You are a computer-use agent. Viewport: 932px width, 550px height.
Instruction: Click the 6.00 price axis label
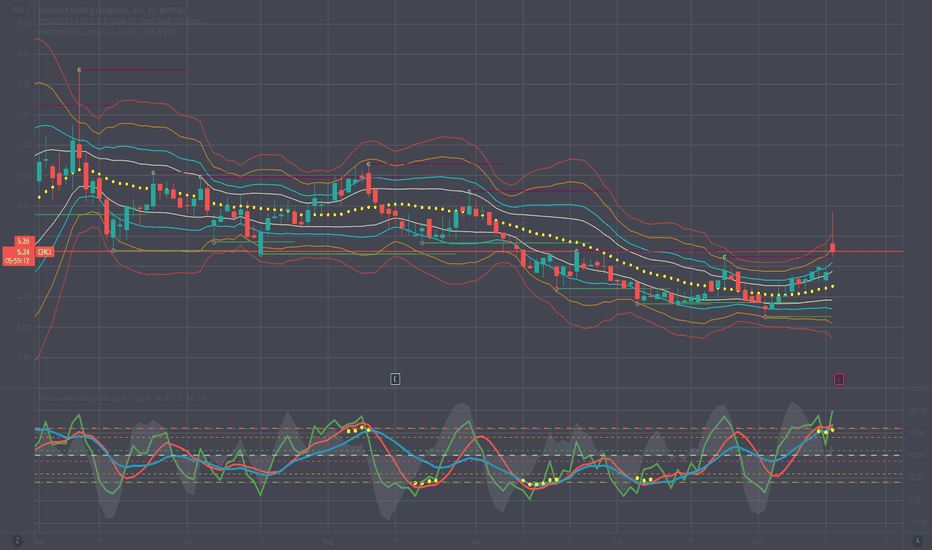click(x=24, y=206)
